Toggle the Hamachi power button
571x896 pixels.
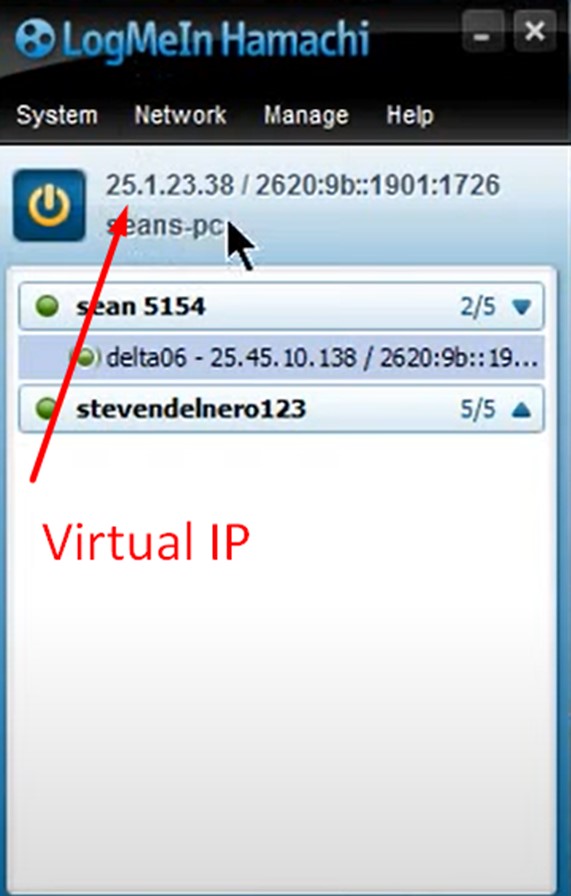(x=50, y=205)
